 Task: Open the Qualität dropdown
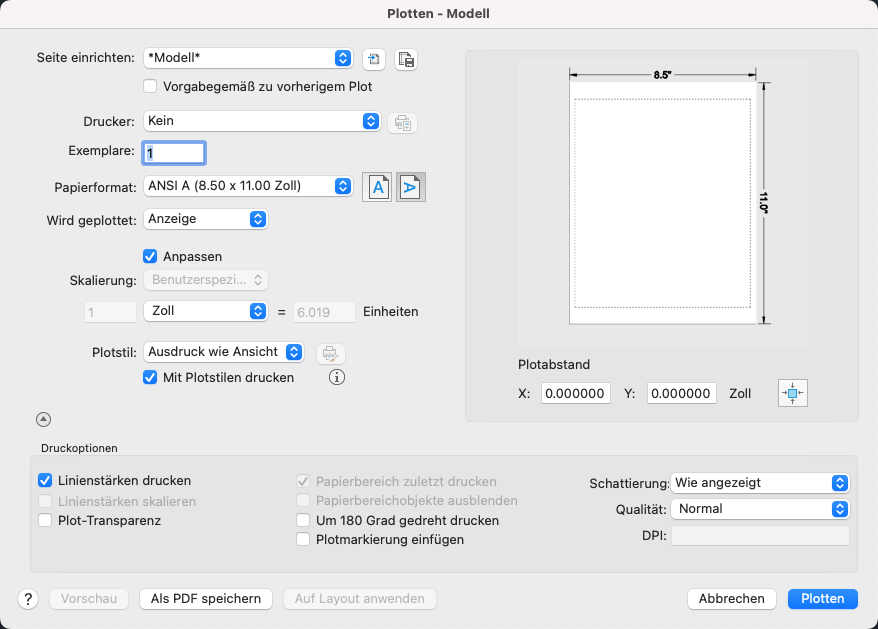(761, 508)
